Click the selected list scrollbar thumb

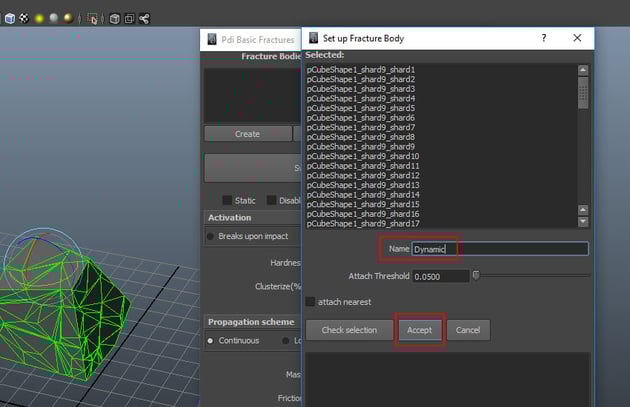pyautogui.click(x=583, y=93)
